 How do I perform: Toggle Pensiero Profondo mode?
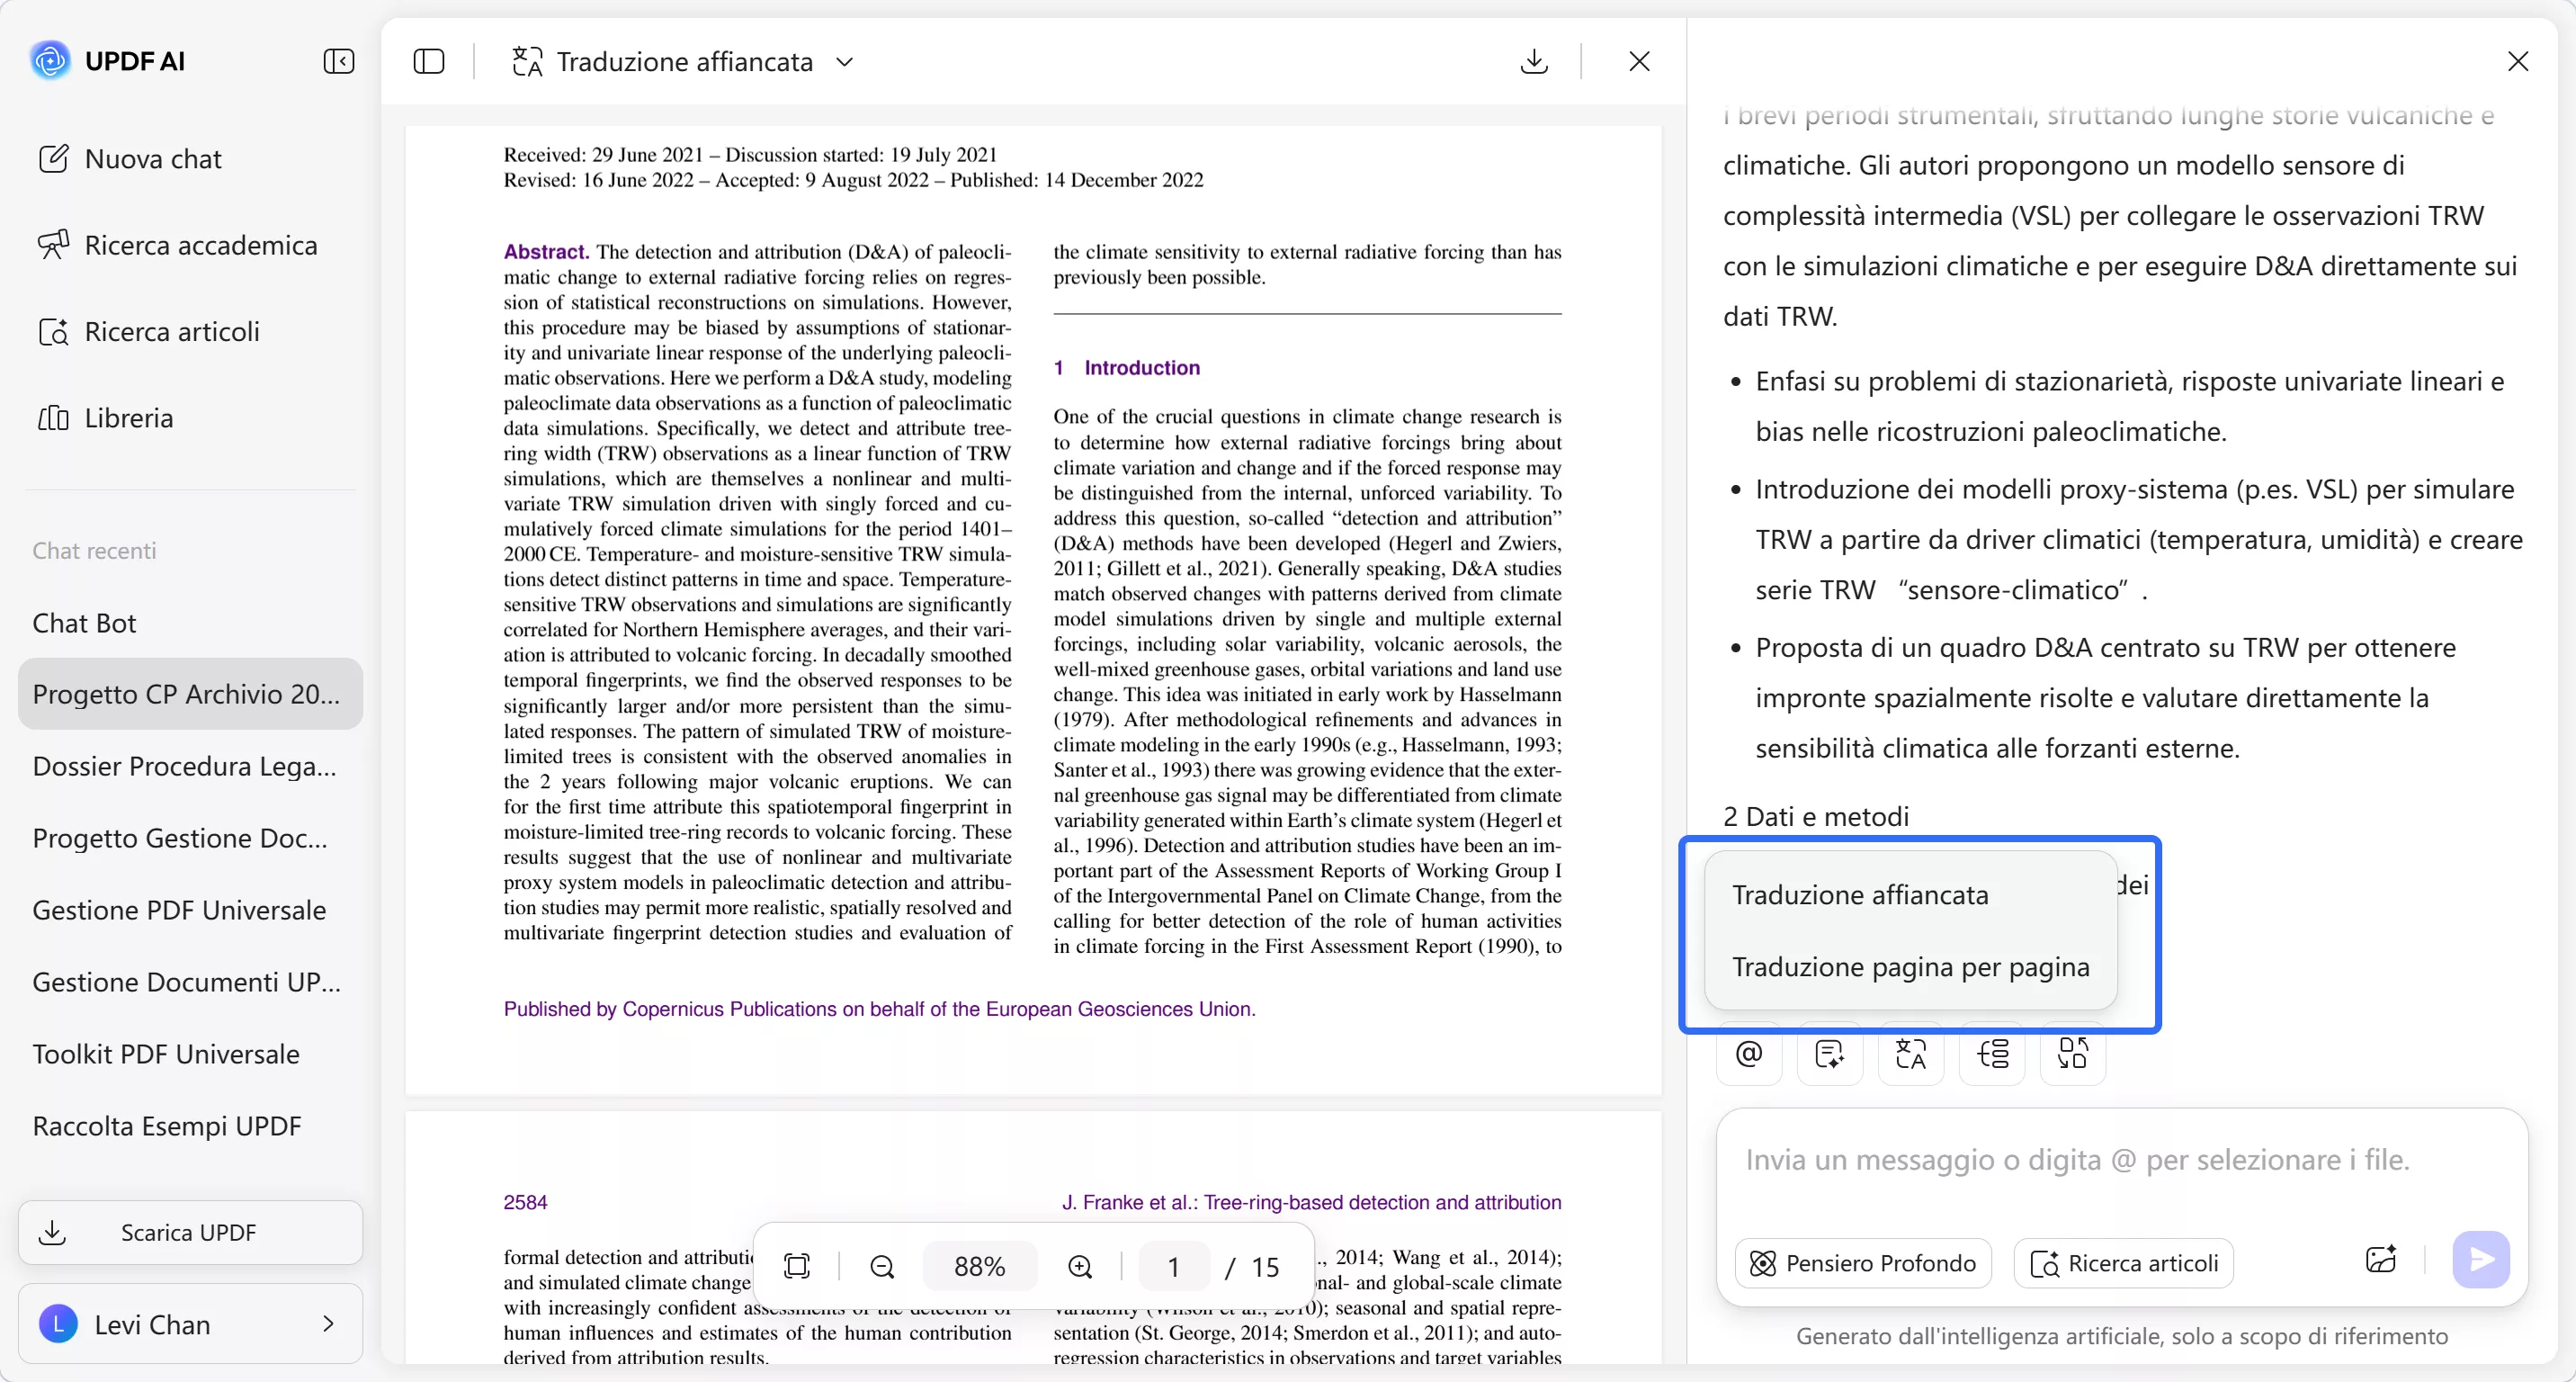point(1863,1263)
